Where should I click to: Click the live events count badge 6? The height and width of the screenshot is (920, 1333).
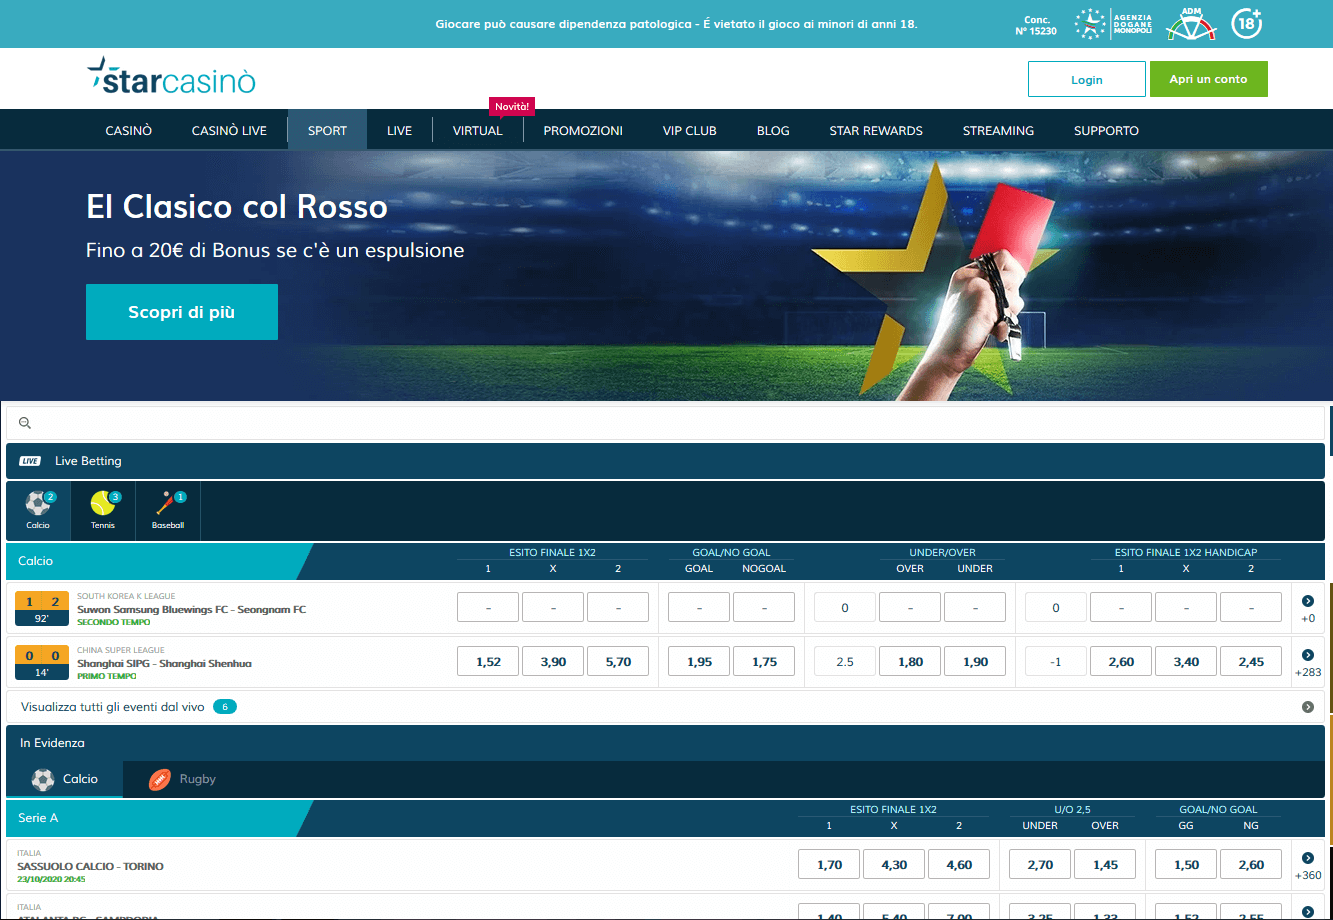[225, 707]
